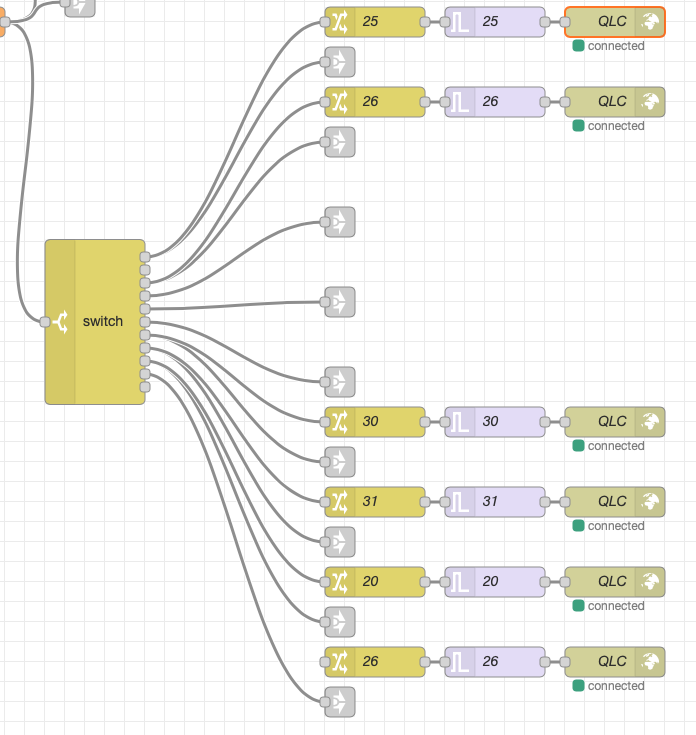This screenshot has width=696, height=735.
Task: Click the shuffle icon on change node 20
Action: [x=340, y=581]
